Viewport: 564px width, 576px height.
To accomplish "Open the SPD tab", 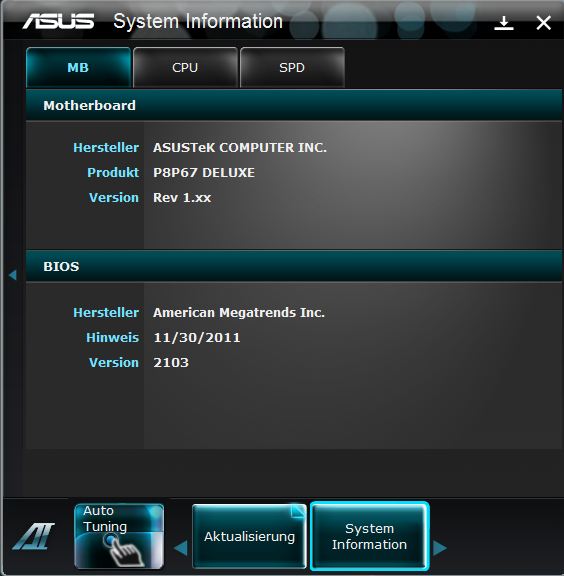I will point(292,67).
